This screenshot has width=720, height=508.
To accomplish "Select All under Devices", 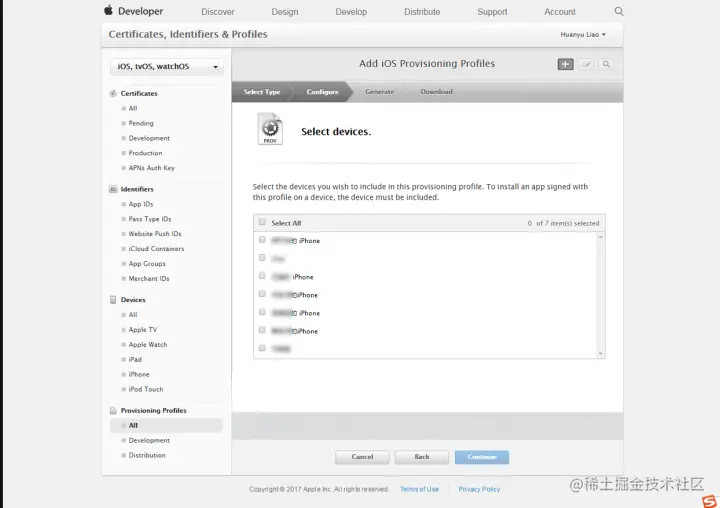I will (133, 315).
